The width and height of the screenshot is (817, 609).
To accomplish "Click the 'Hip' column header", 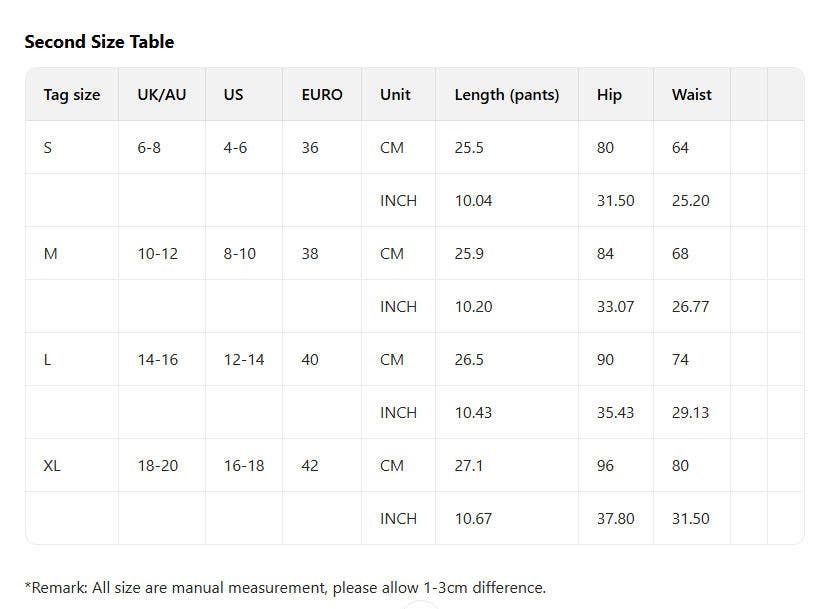I will [x=609, y=95].
